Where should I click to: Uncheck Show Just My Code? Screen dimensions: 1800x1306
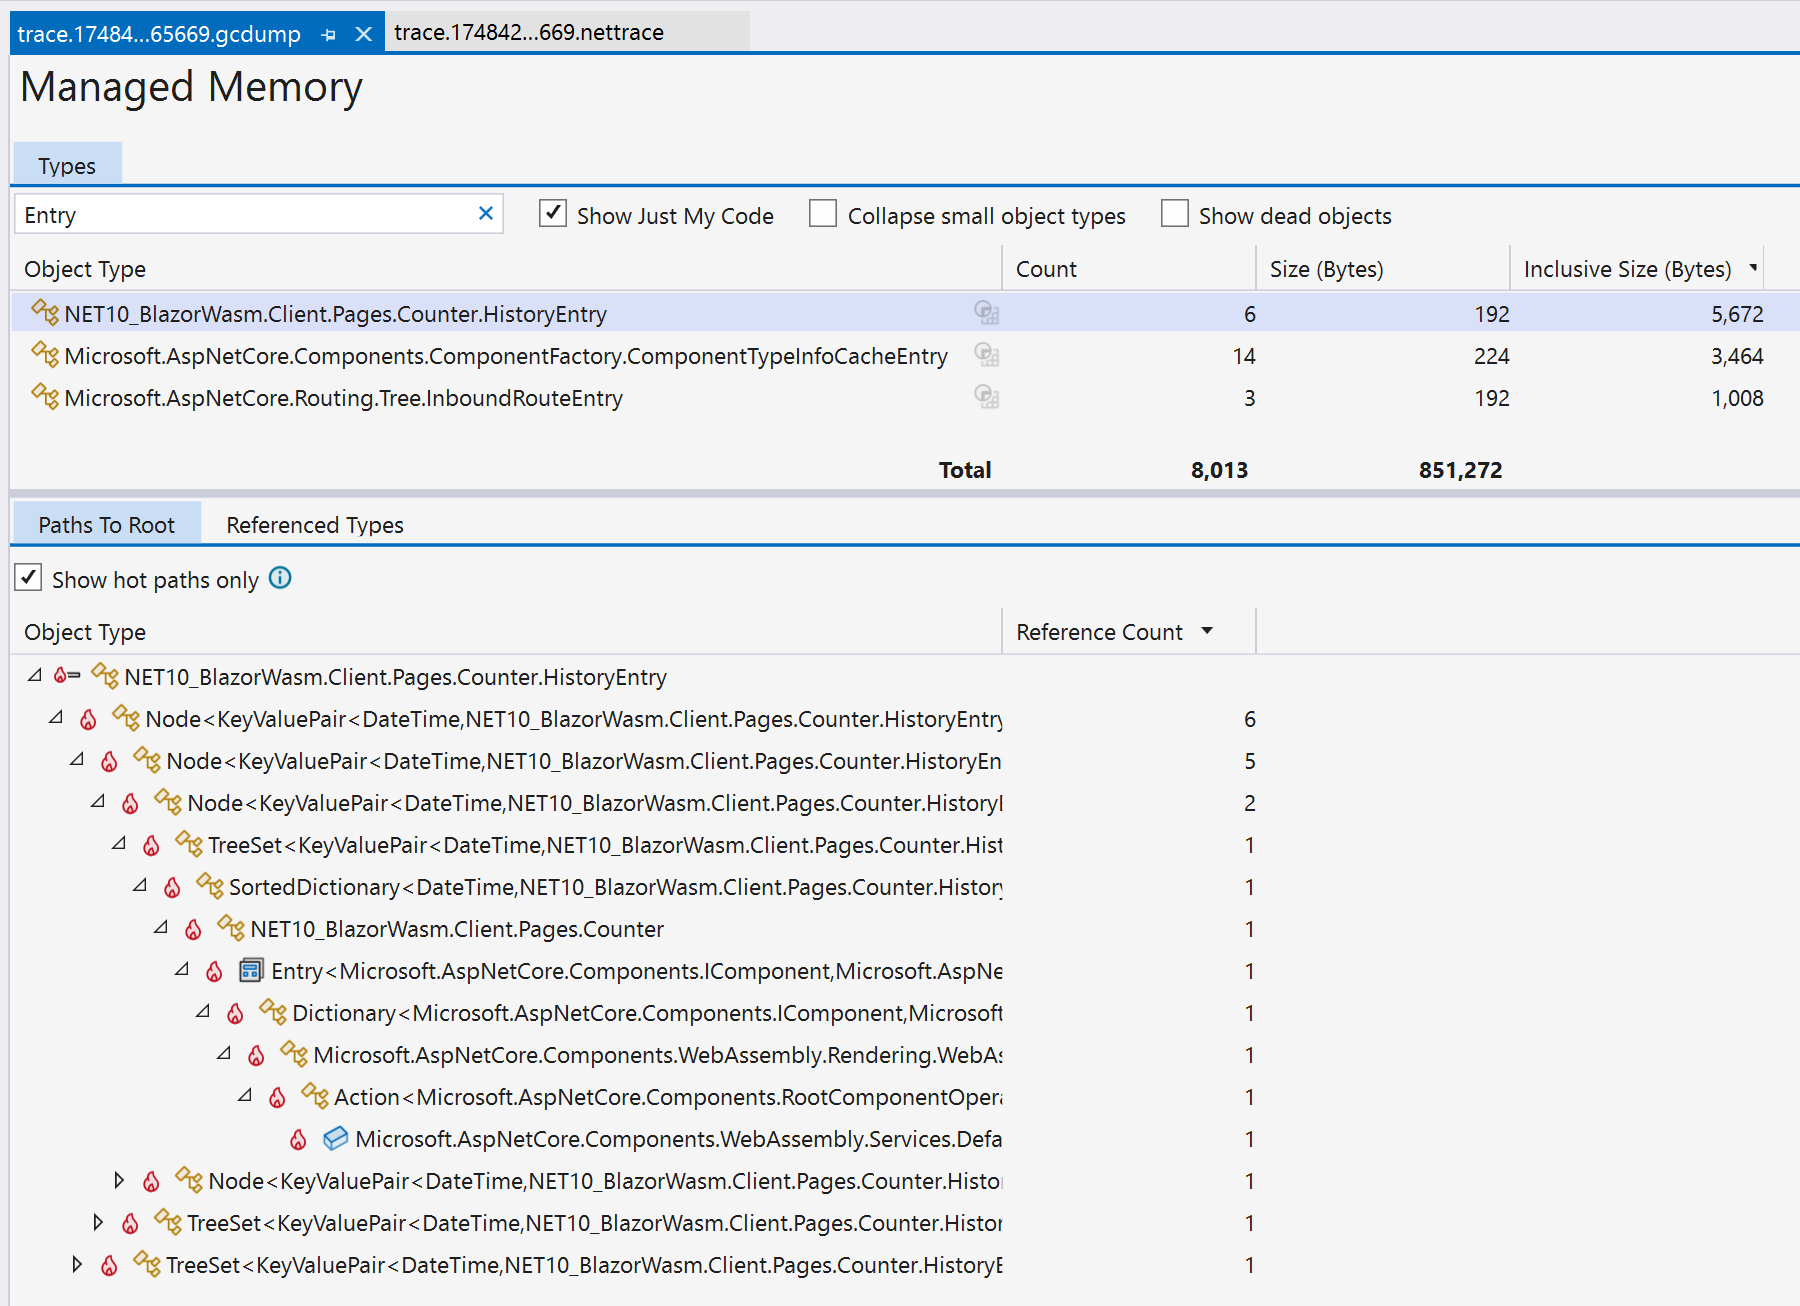coord(552,213)
